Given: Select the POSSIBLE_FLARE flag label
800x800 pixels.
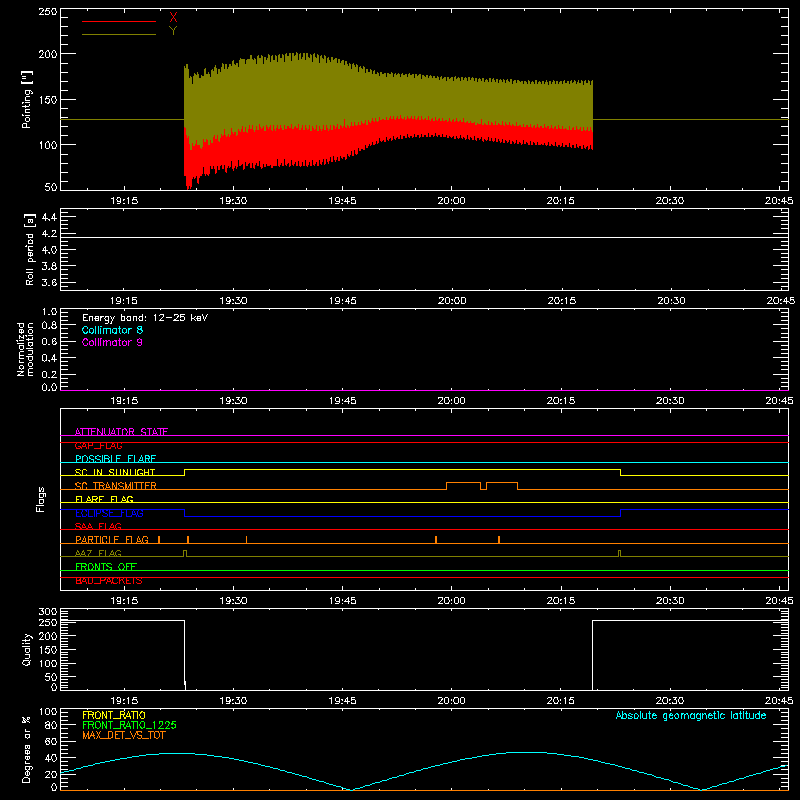Looking at the screenshot, I should pyautogui.click(x=115, y=459).
